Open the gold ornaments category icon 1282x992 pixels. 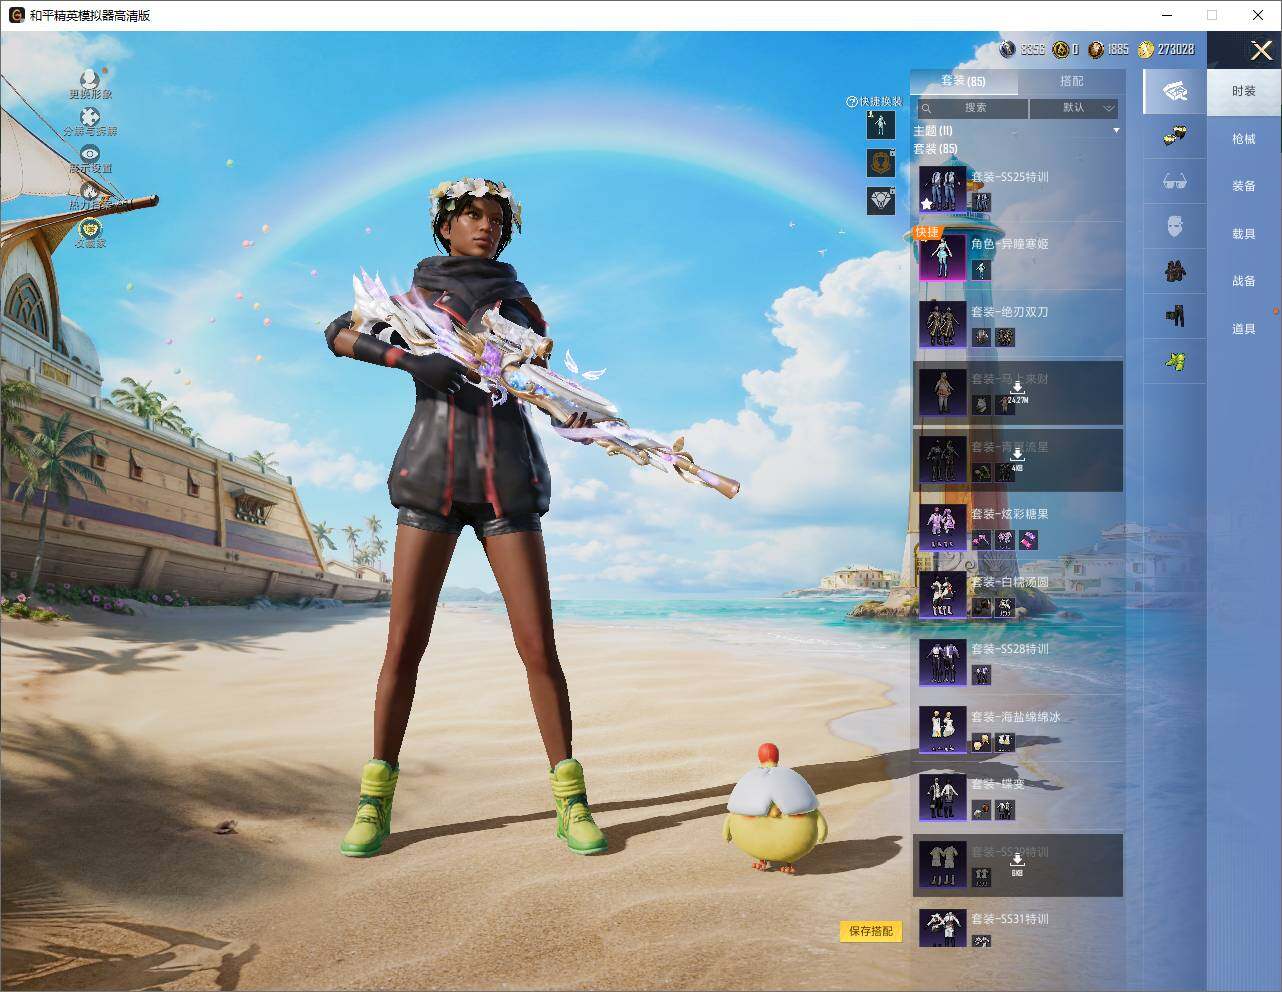[1175, 136]
